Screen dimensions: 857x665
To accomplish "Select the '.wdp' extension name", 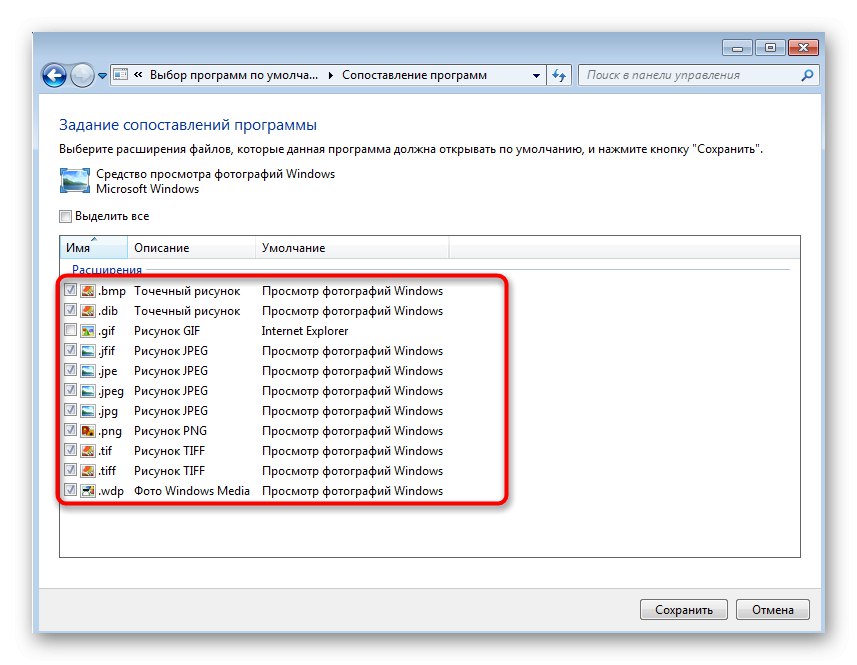I will (111, 491).
